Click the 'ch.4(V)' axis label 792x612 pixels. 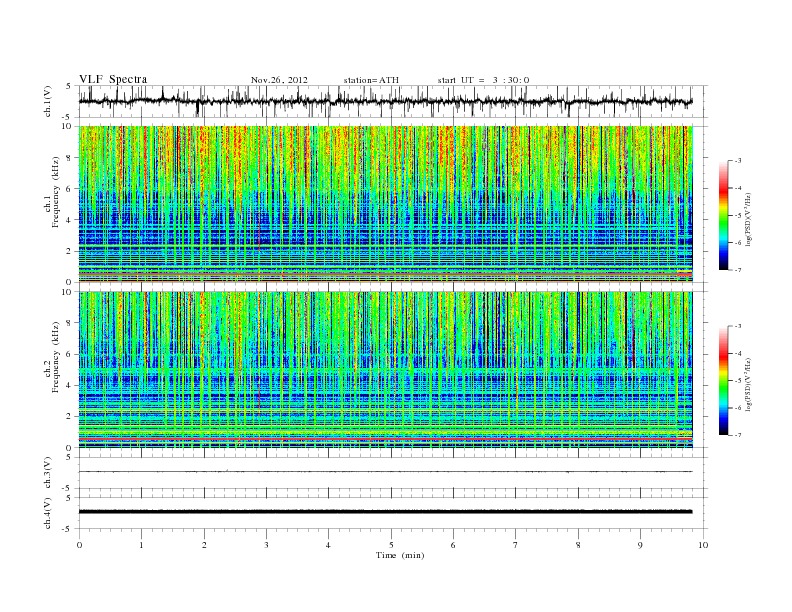(48, 513)
